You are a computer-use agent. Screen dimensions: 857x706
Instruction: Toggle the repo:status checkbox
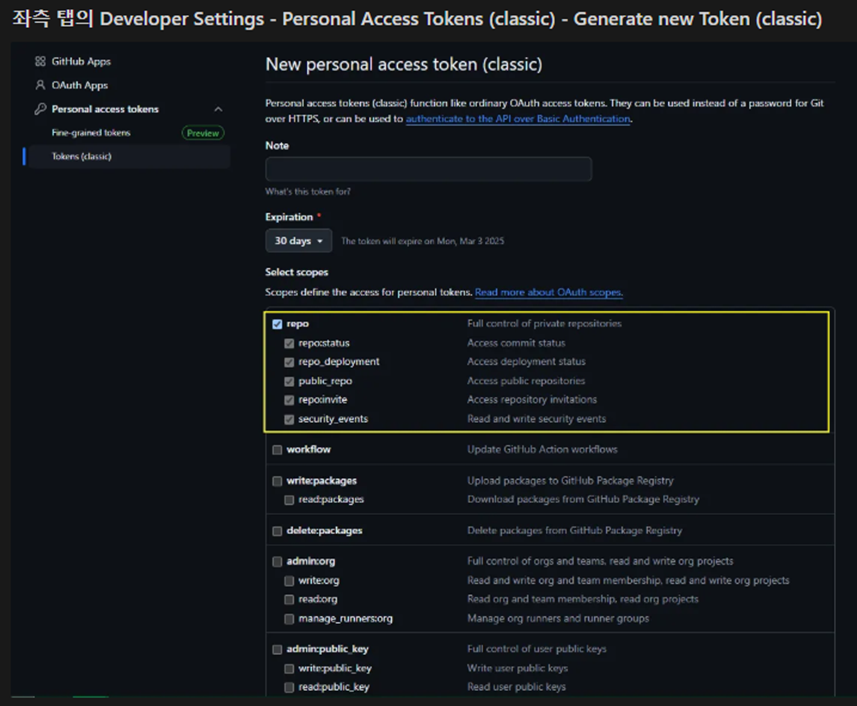click(x=289, y=343)
